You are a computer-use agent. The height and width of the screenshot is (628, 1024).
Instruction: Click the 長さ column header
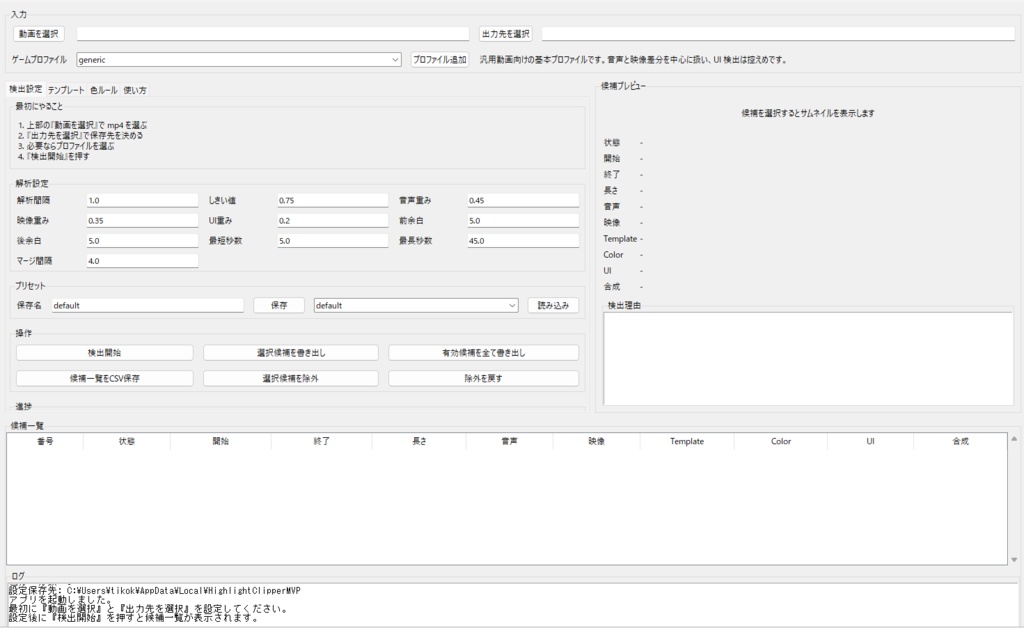pos(419,441)
